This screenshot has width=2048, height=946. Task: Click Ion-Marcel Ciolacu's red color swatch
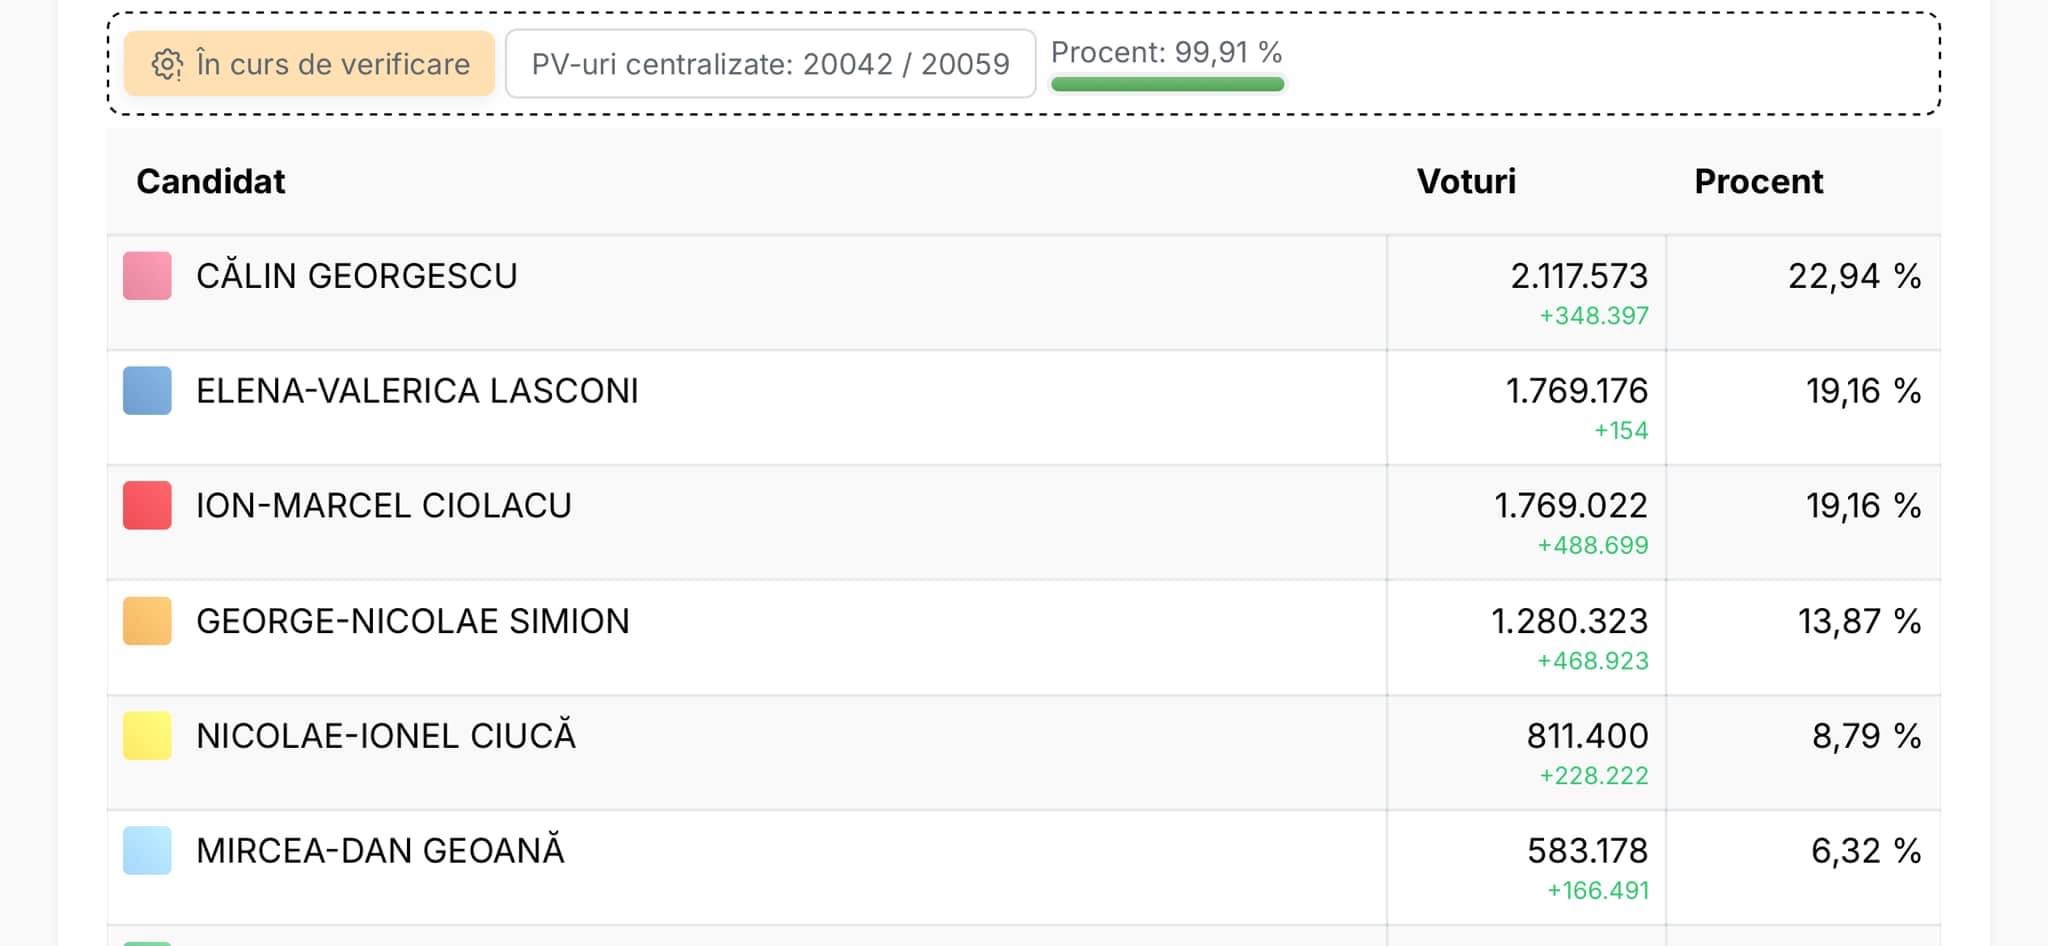[x=147, y=505]
